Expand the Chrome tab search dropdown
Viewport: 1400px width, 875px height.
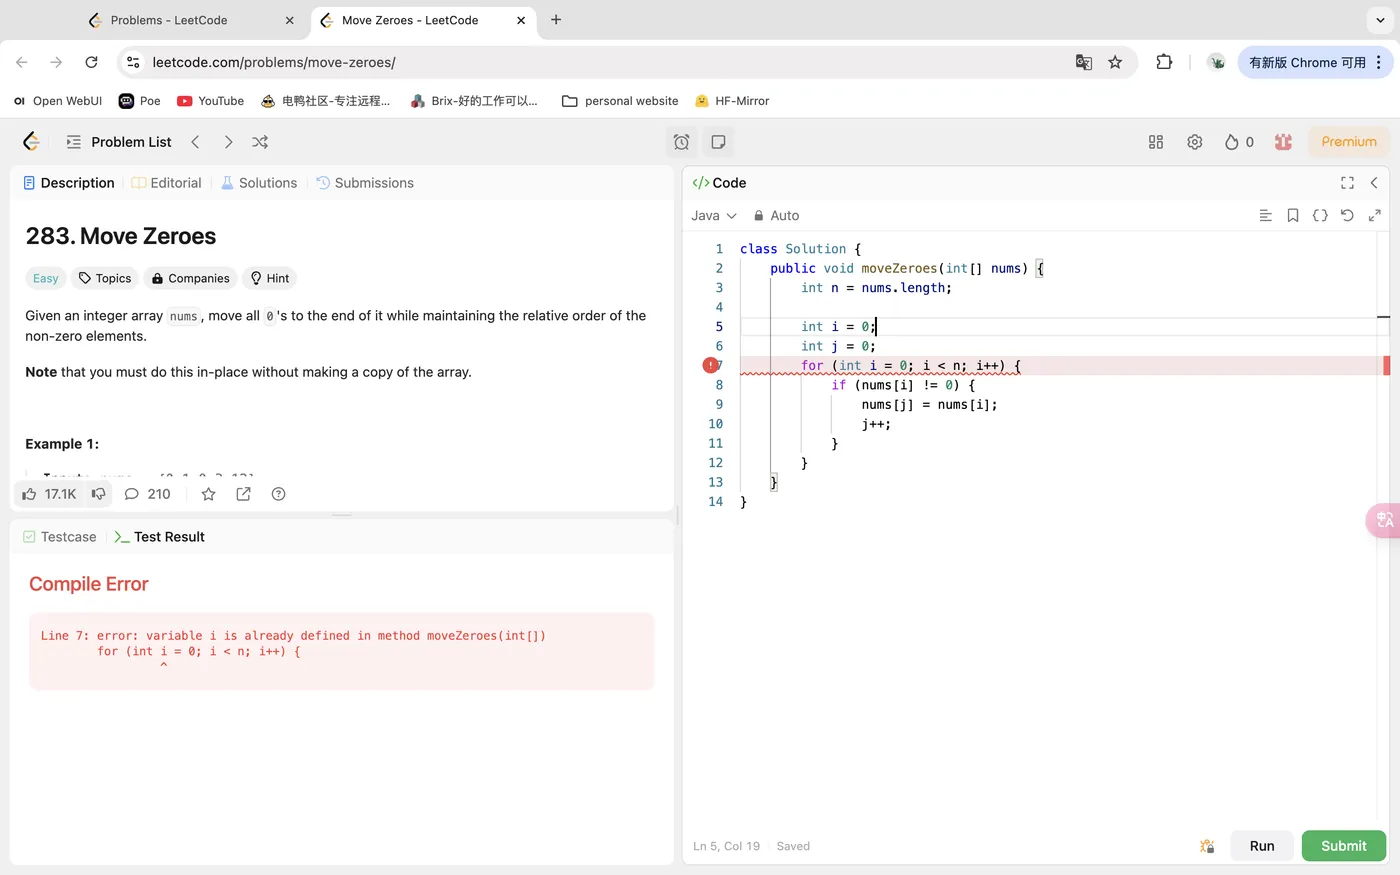[x=1380, y=20]
